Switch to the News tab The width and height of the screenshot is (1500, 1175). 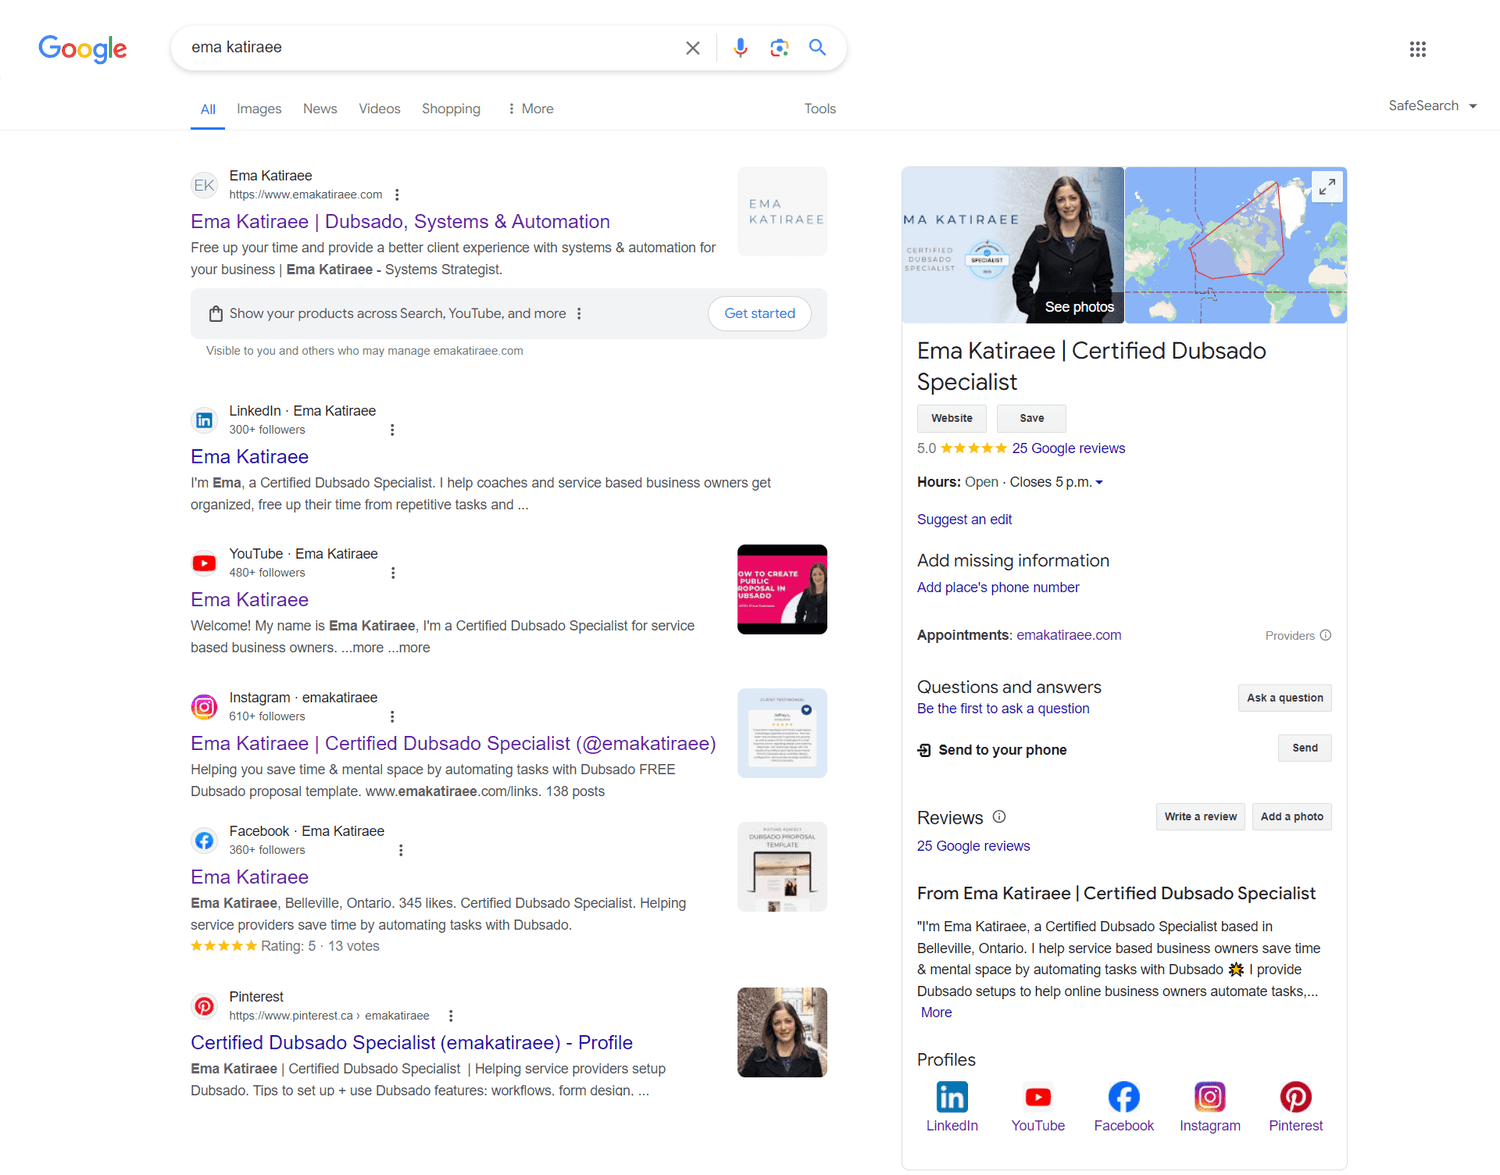[x=319, y=108]
